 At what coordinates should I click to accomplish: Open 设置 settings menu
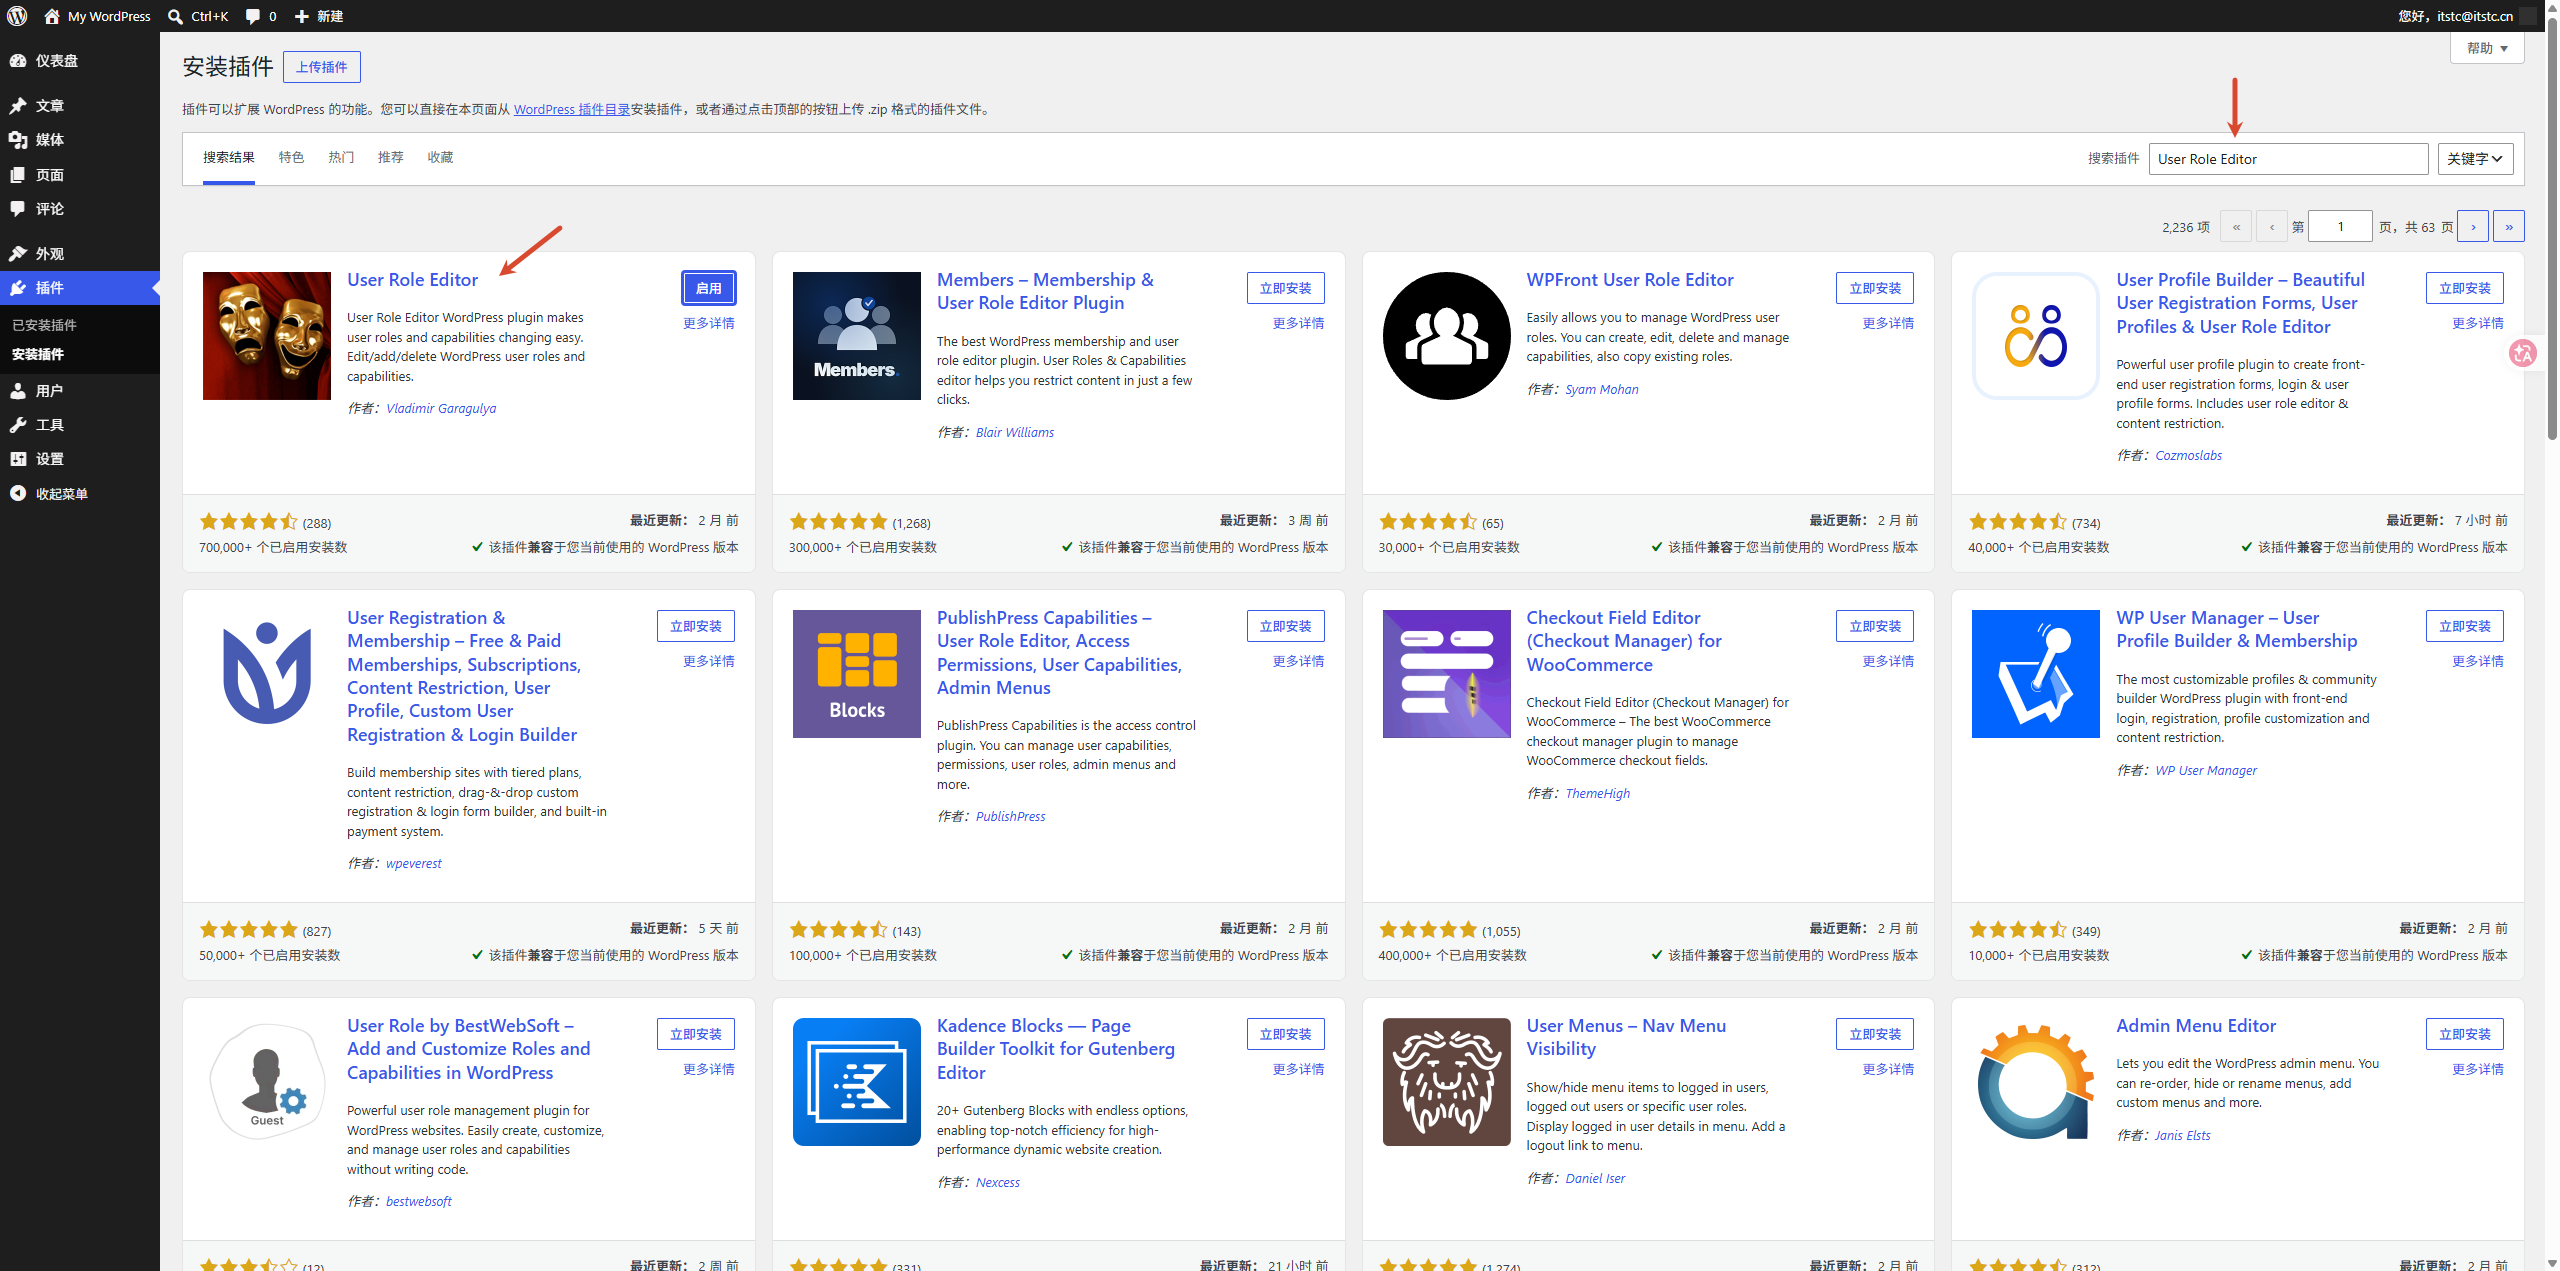pos(80,459)
